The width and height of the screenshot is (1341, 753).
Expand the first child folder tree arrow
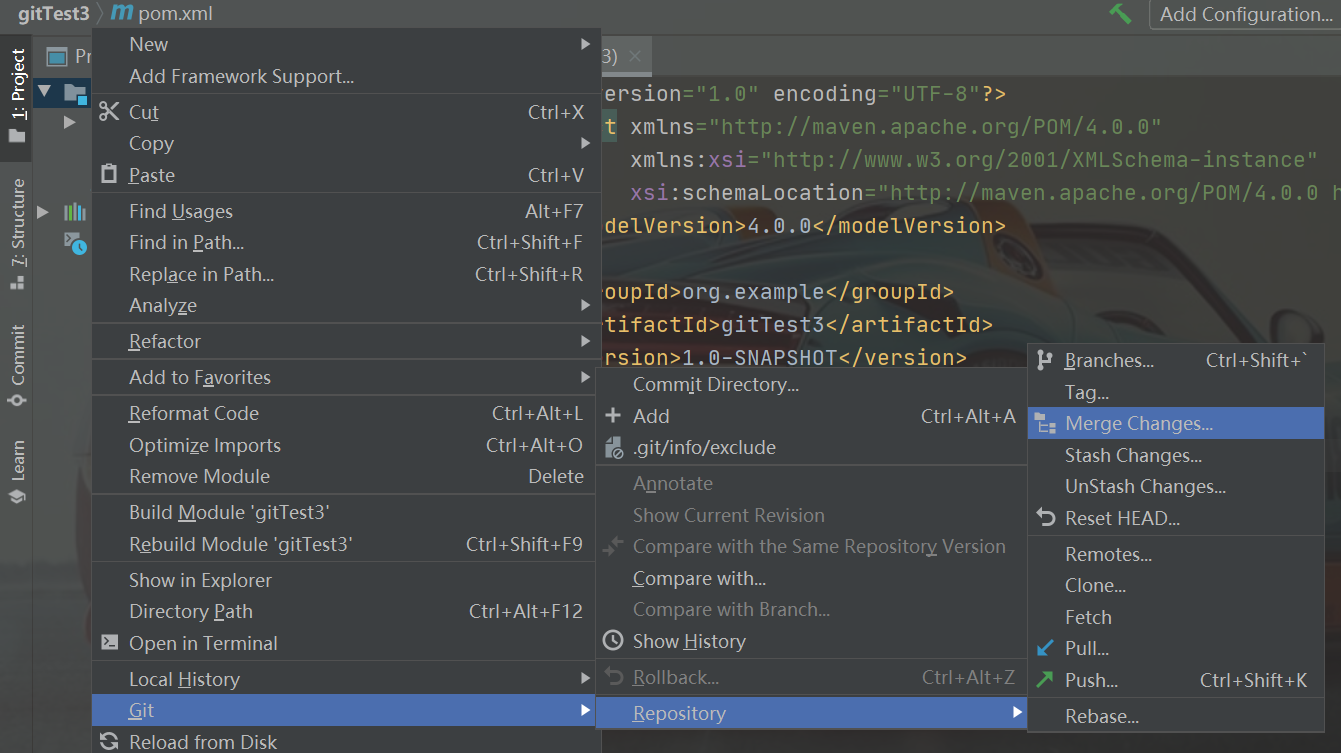(x=69, y=122)
